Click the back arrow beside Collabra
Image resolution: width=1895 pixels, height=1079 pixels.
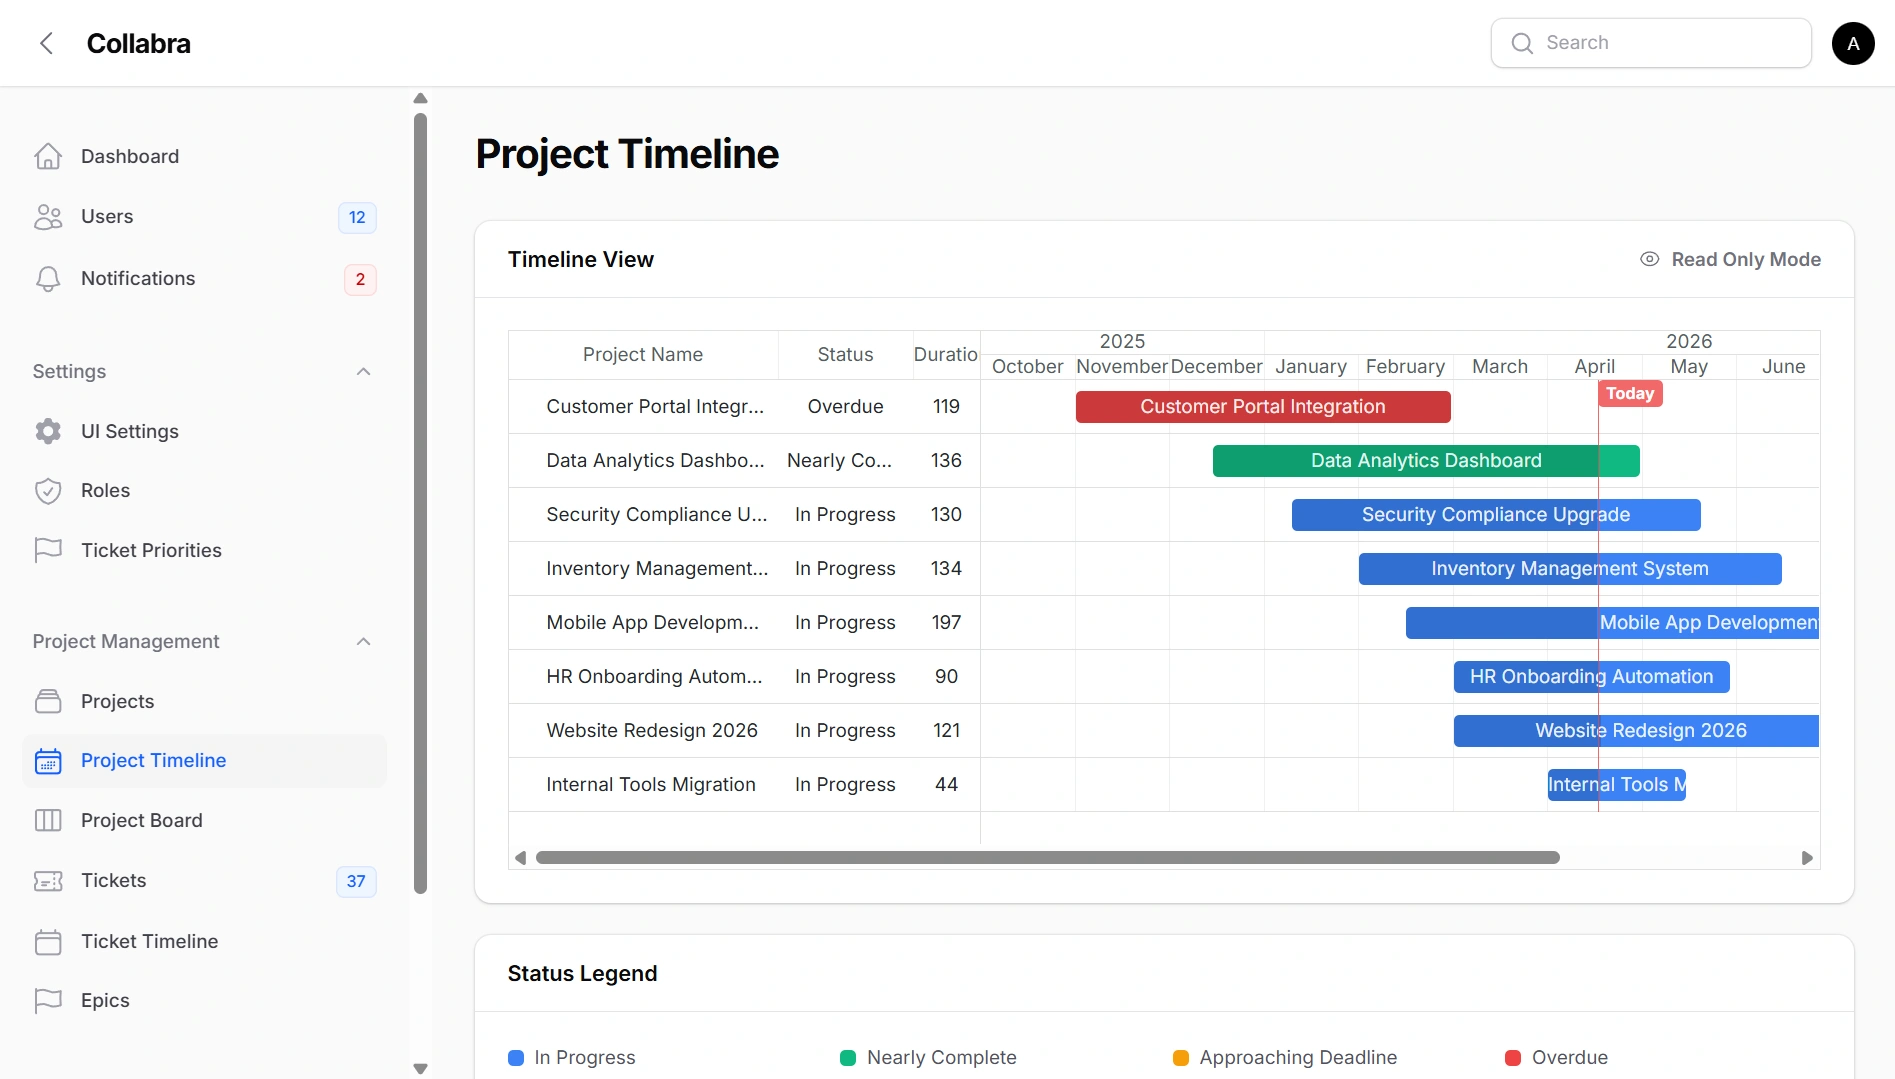(x=46, y=43)
